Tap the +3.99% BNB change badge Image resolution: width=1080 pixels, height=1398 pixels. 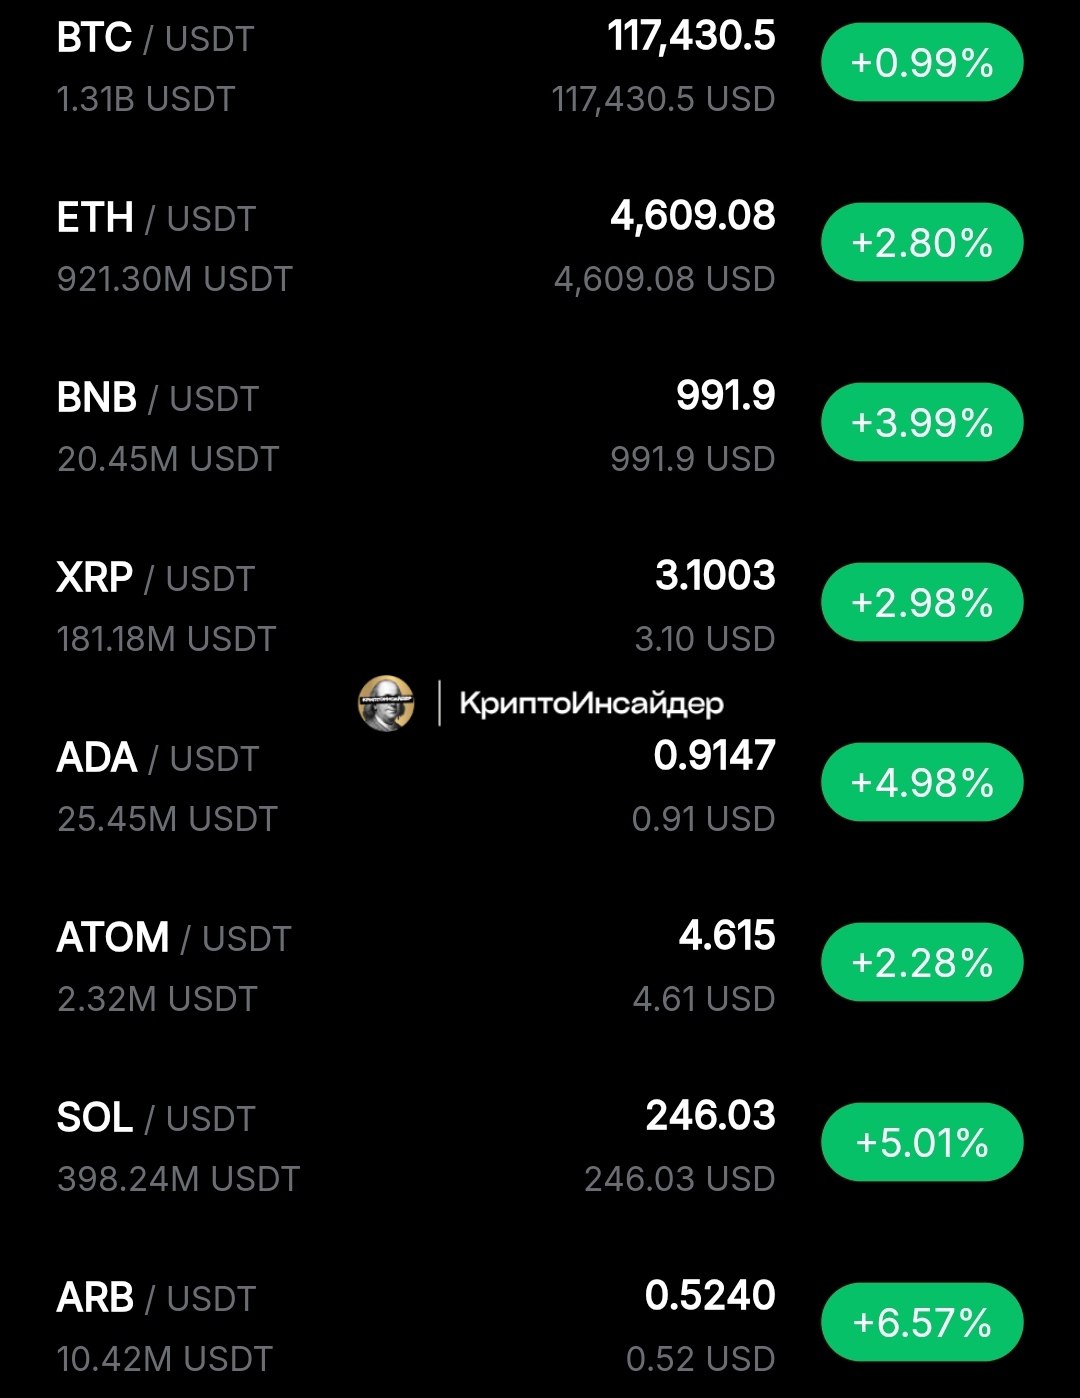(922, 423)
